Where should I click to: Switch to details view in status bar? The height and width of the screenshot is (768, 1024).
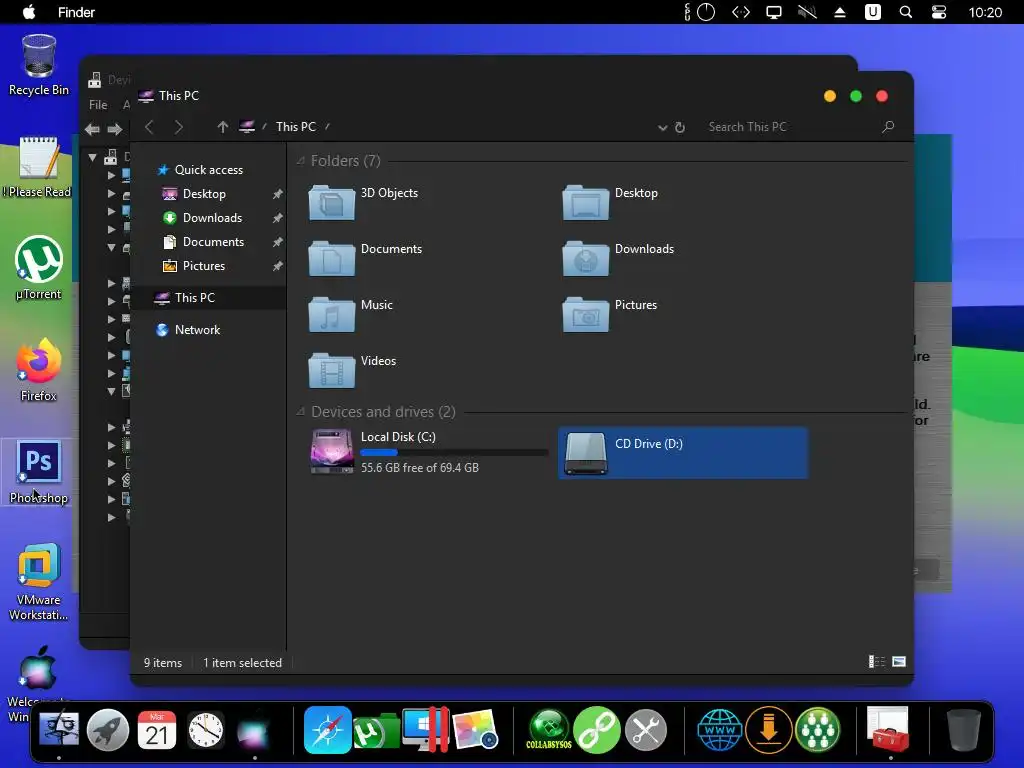[x=876, y=662]
